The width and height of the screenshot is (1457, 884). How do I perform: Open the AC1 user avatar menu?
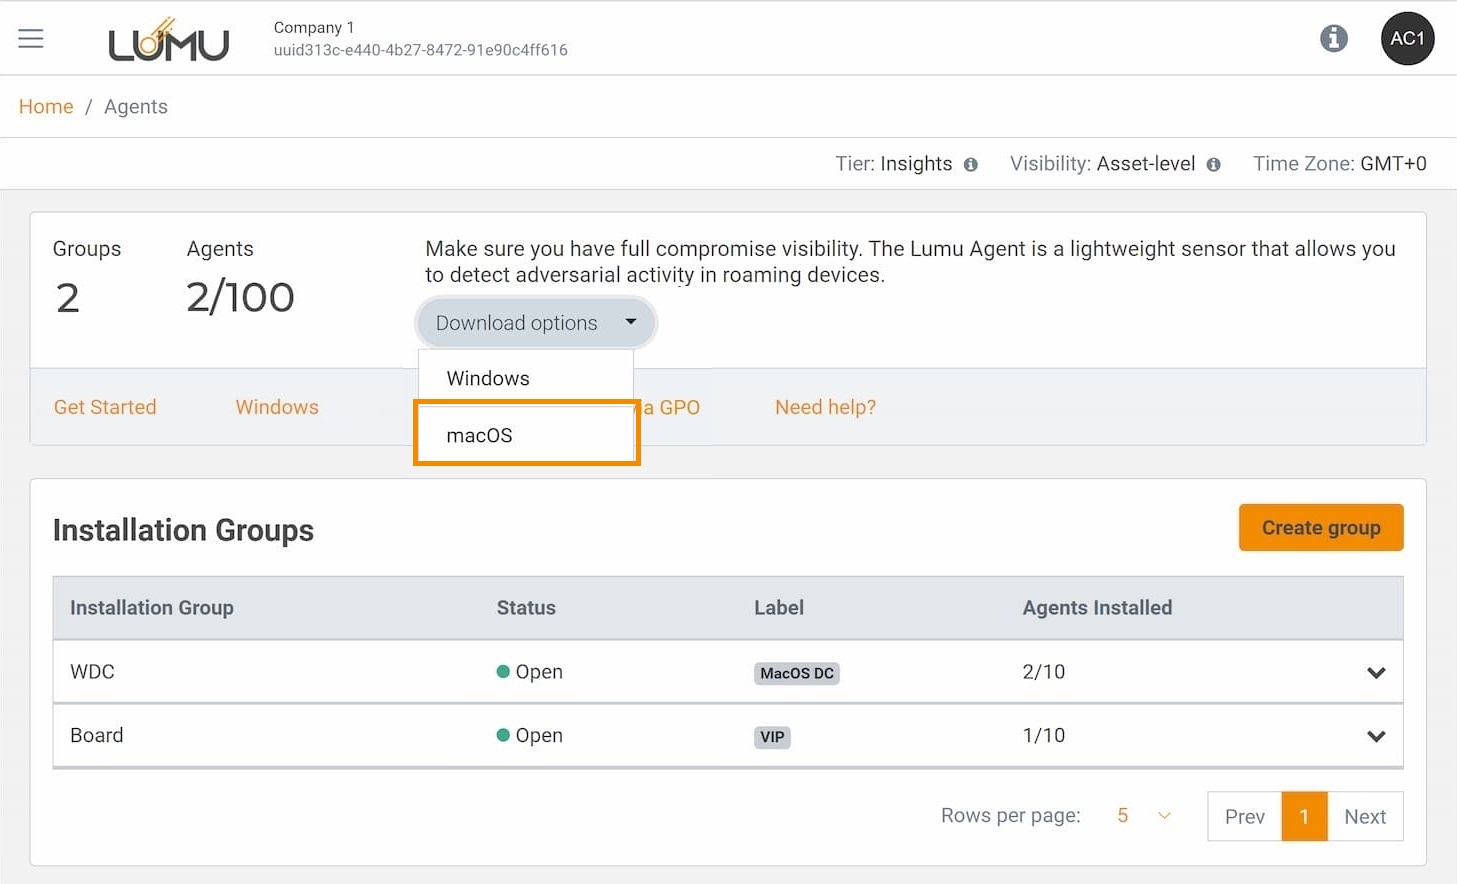(1406, 39)
